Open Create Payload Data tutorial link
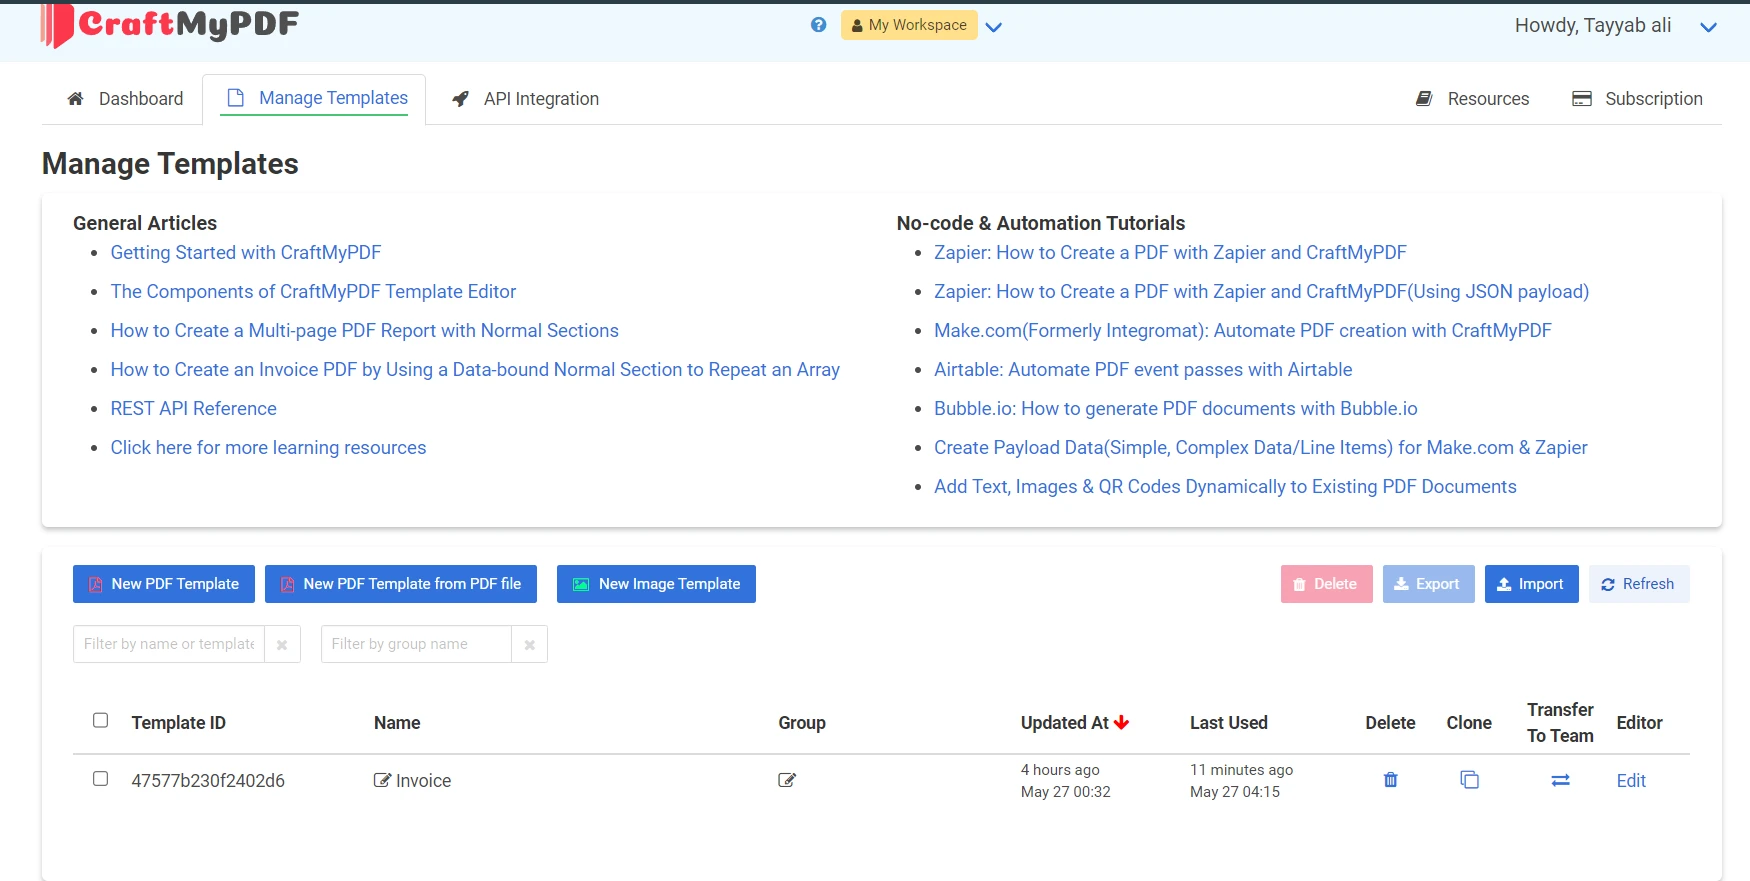 point(1261,448)
